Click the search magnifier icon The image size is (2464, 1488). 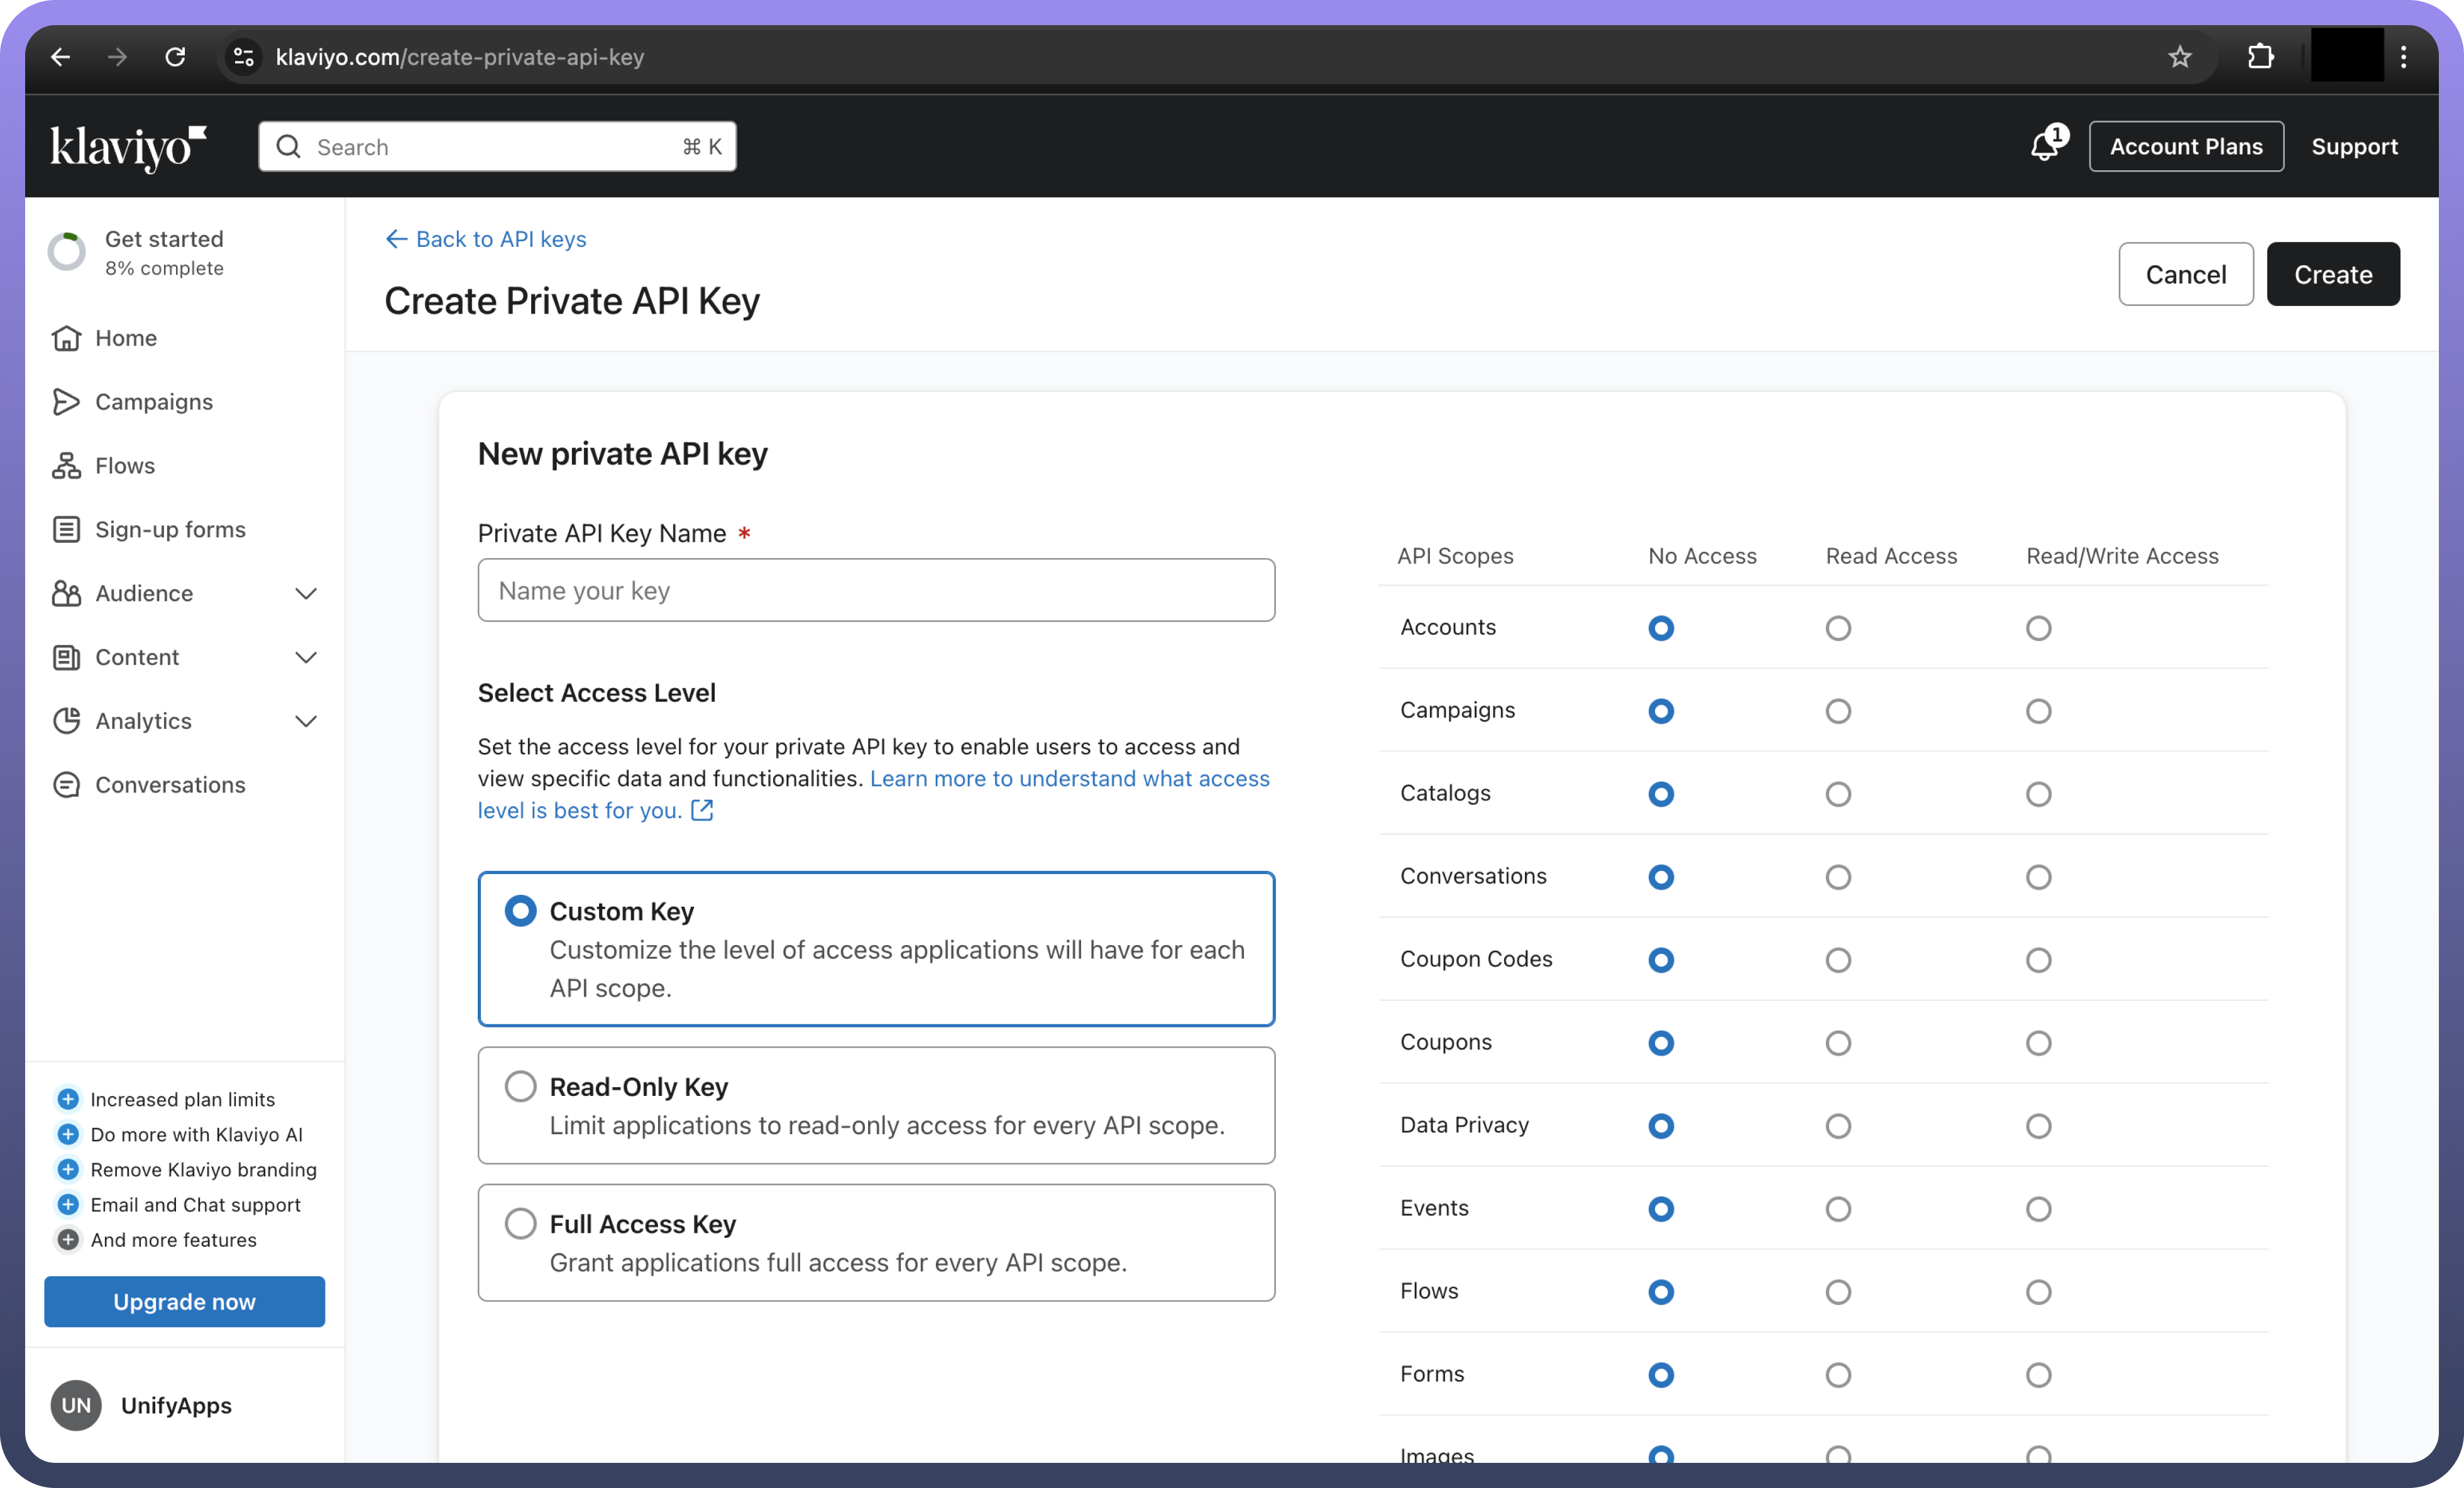pos(289,147)
